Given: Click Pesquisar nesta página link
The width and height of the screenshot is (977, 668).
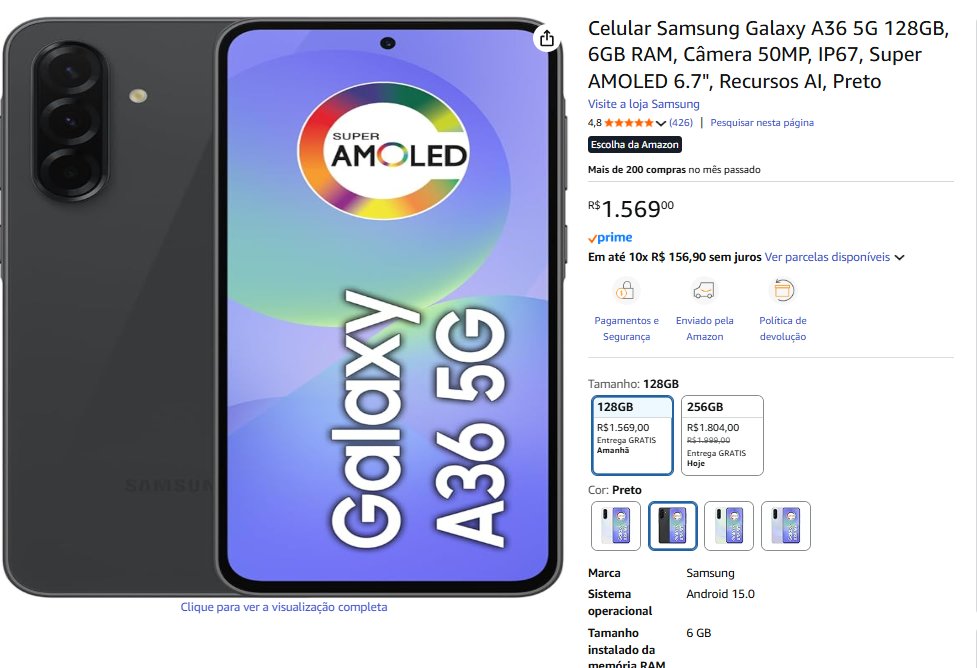Looking at the screenshot, I should coord(762,123).
